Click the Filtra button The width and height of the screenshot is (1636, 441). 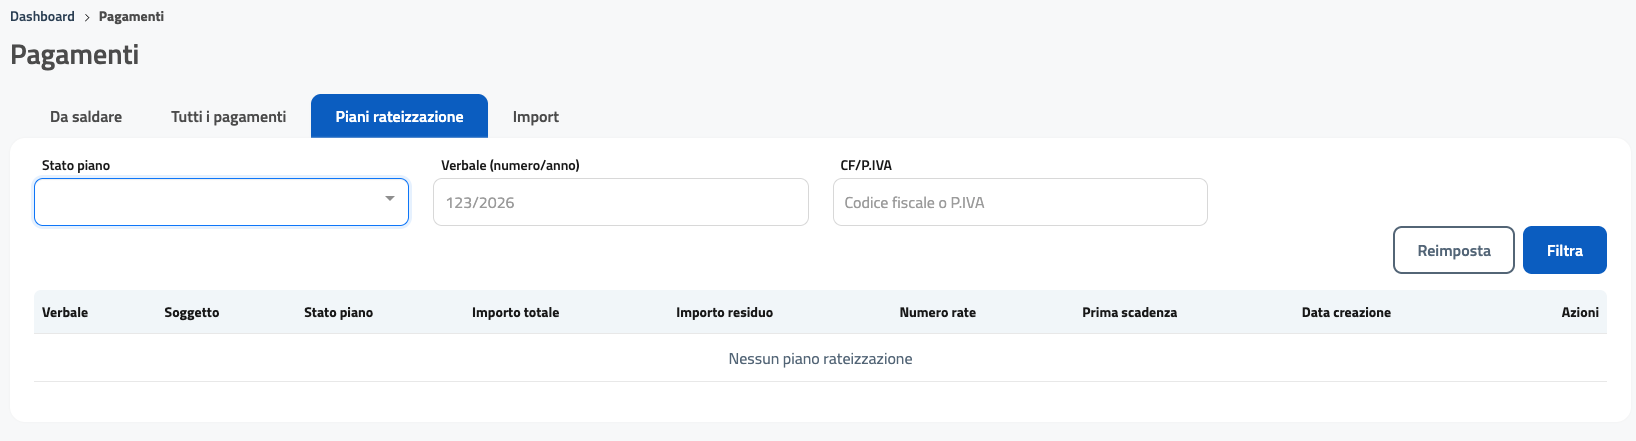coord(1564,250)
